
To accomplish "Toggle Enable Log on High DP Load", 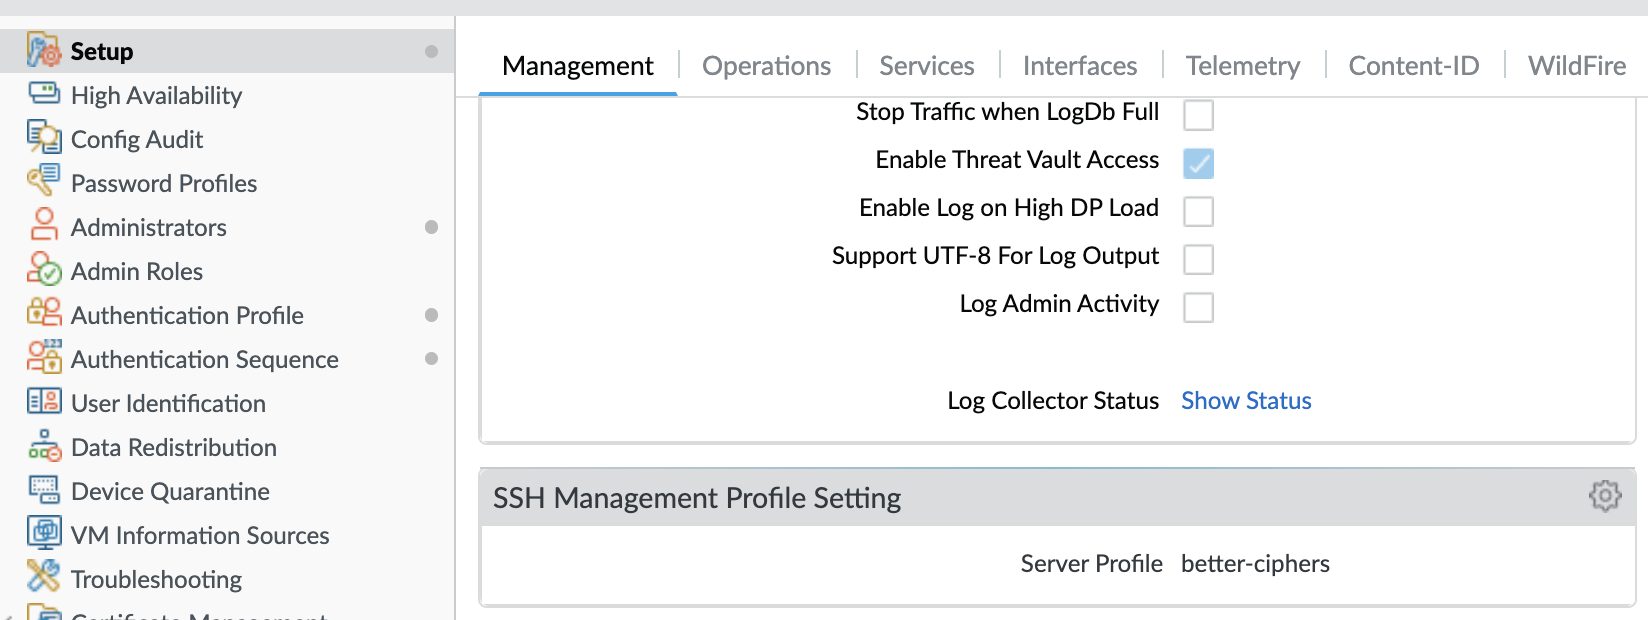I will [1198, 211].
